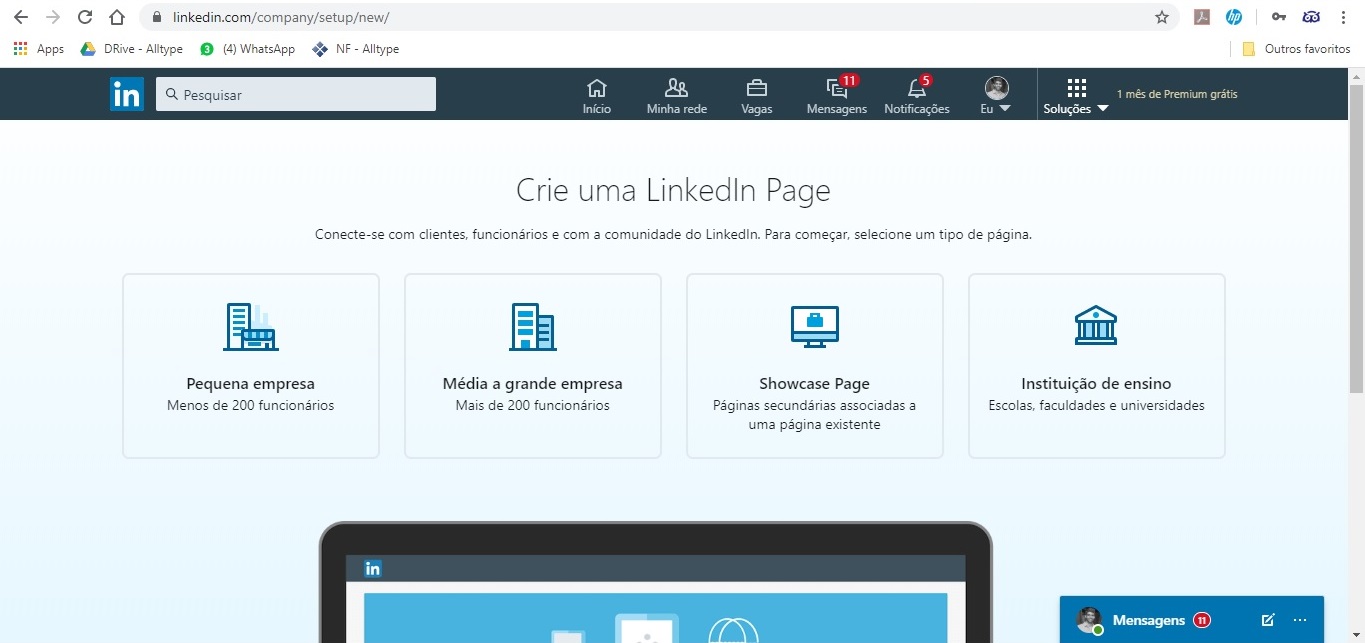1365x643 pixels.
Task: Open the three-dots options in Mensagens bar
Action: (1300, 620)
